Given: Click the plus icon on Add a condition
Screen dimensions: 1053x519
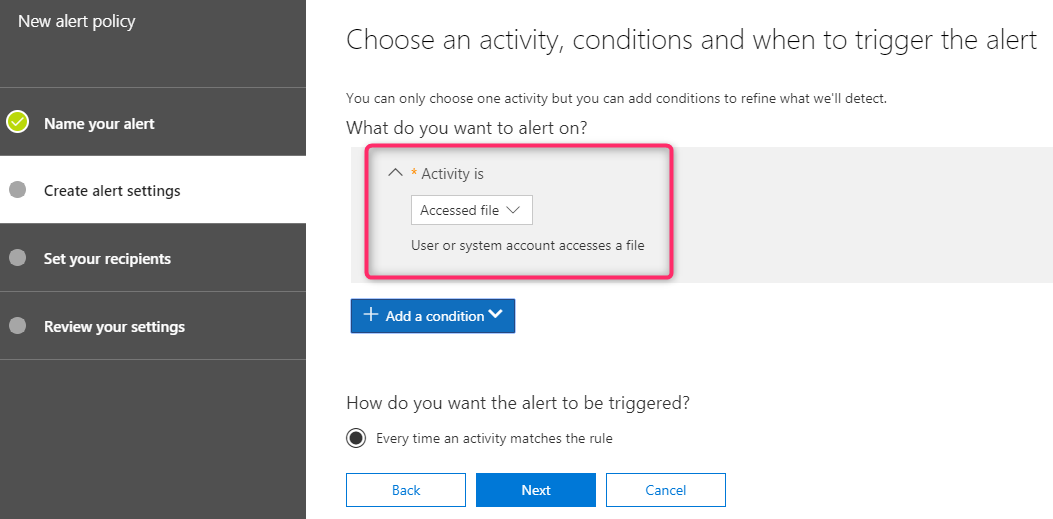Looking at the screenshot, I should click(x=370, y=315).
